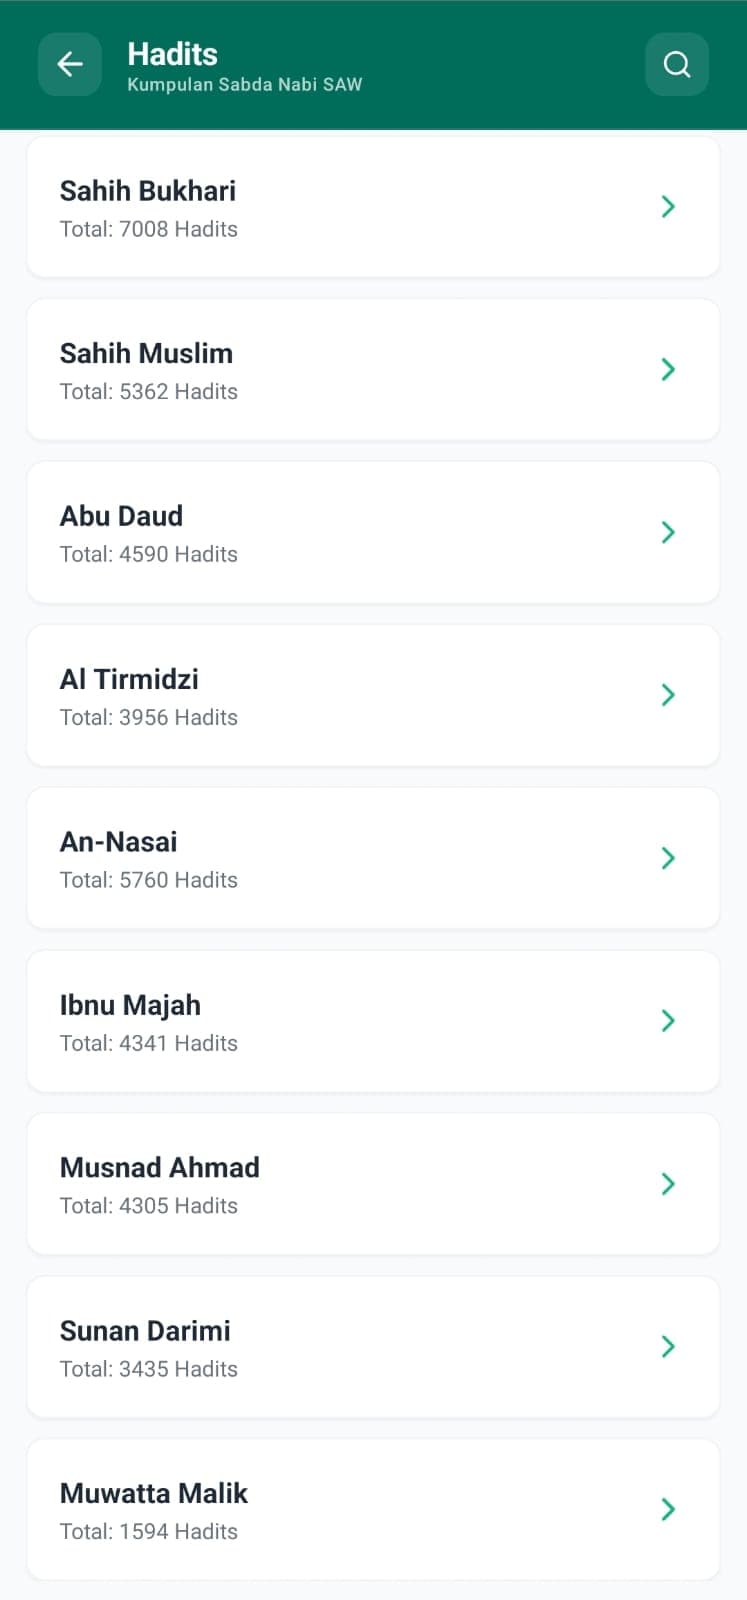Tap the back arrow icon
This screenshot has height=1600, width=747.
(69, 65)
